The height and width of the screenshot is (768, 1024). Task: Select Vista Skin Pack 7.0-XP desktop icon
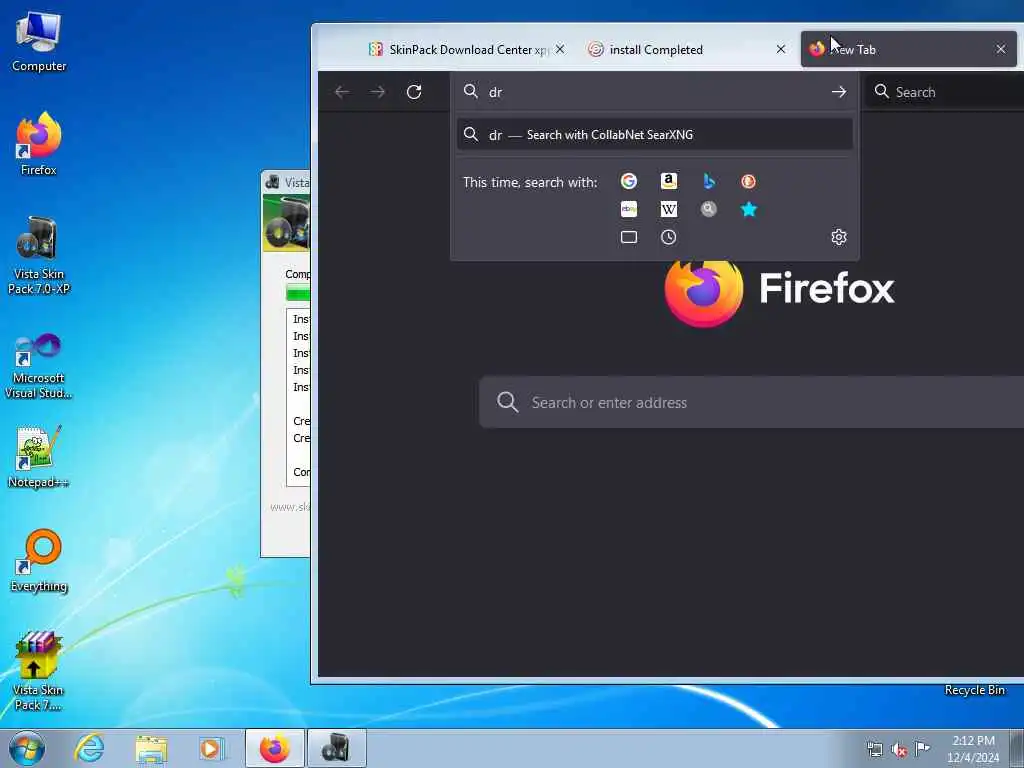(39, 255)
